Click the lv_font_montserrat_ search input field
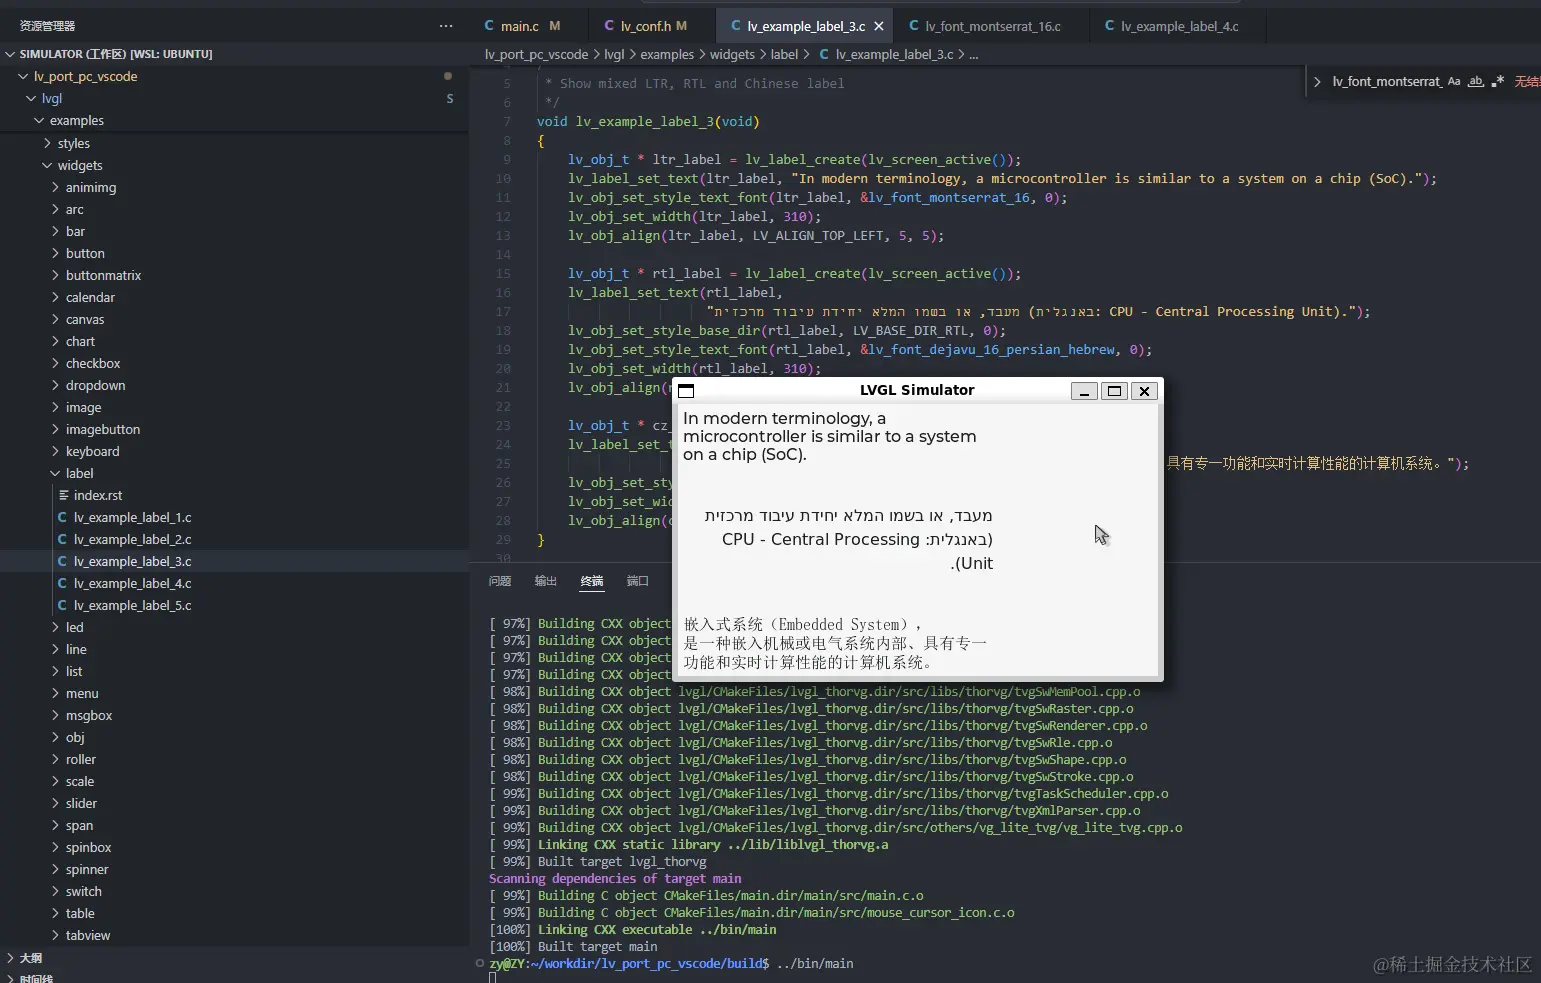 [1386, 82]
